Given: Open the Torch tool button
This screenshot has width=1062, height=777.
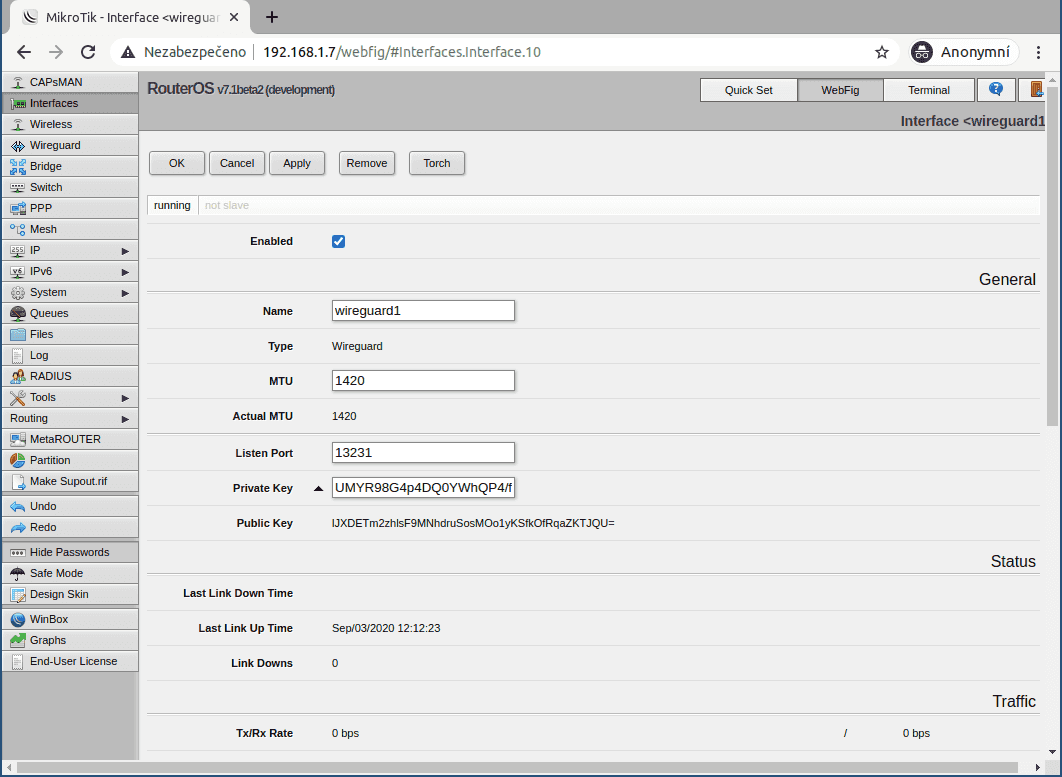Looking at the screenshot, I should coord(437,163).
